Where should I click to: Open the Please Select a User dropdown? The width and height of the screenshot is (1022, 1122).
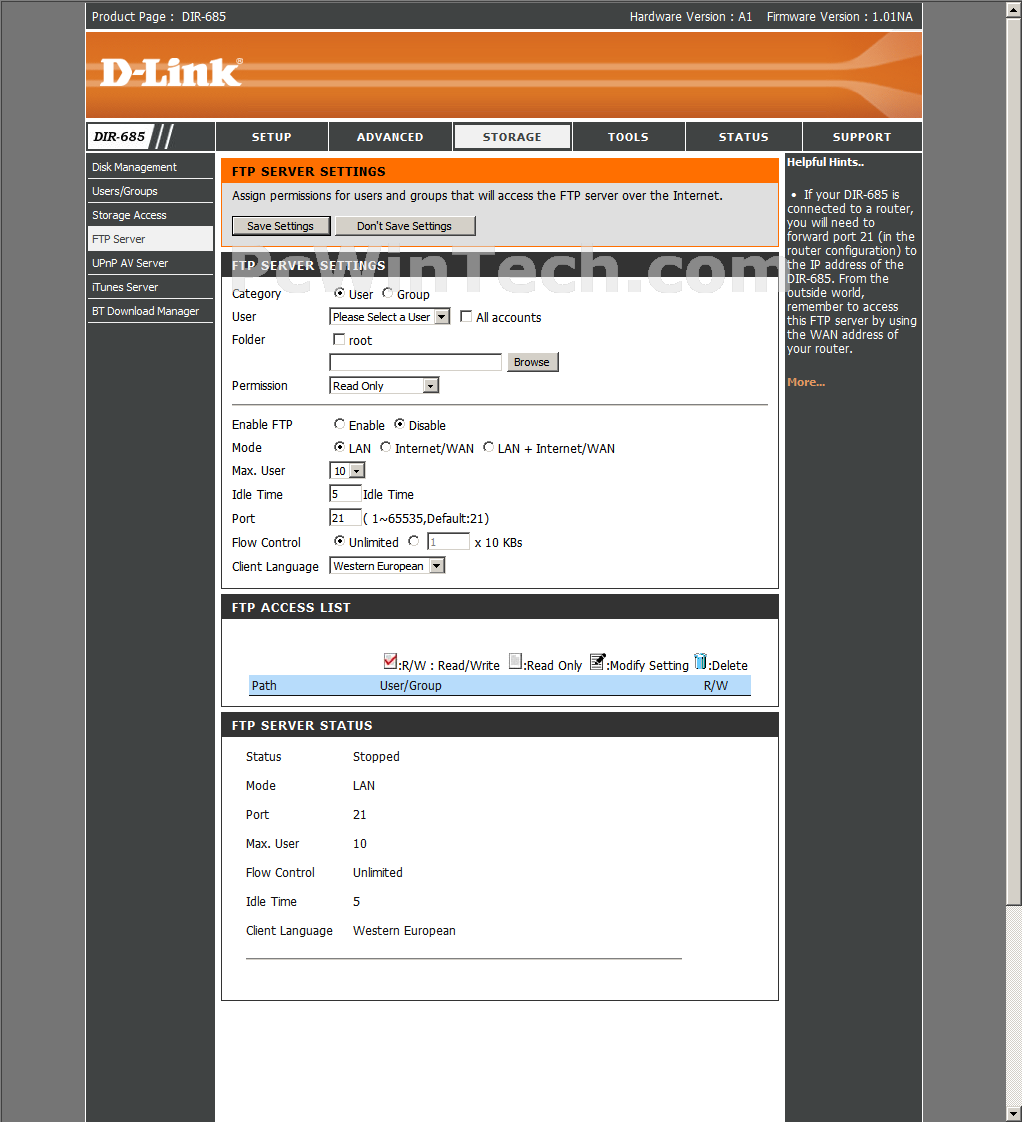(389, 317)
